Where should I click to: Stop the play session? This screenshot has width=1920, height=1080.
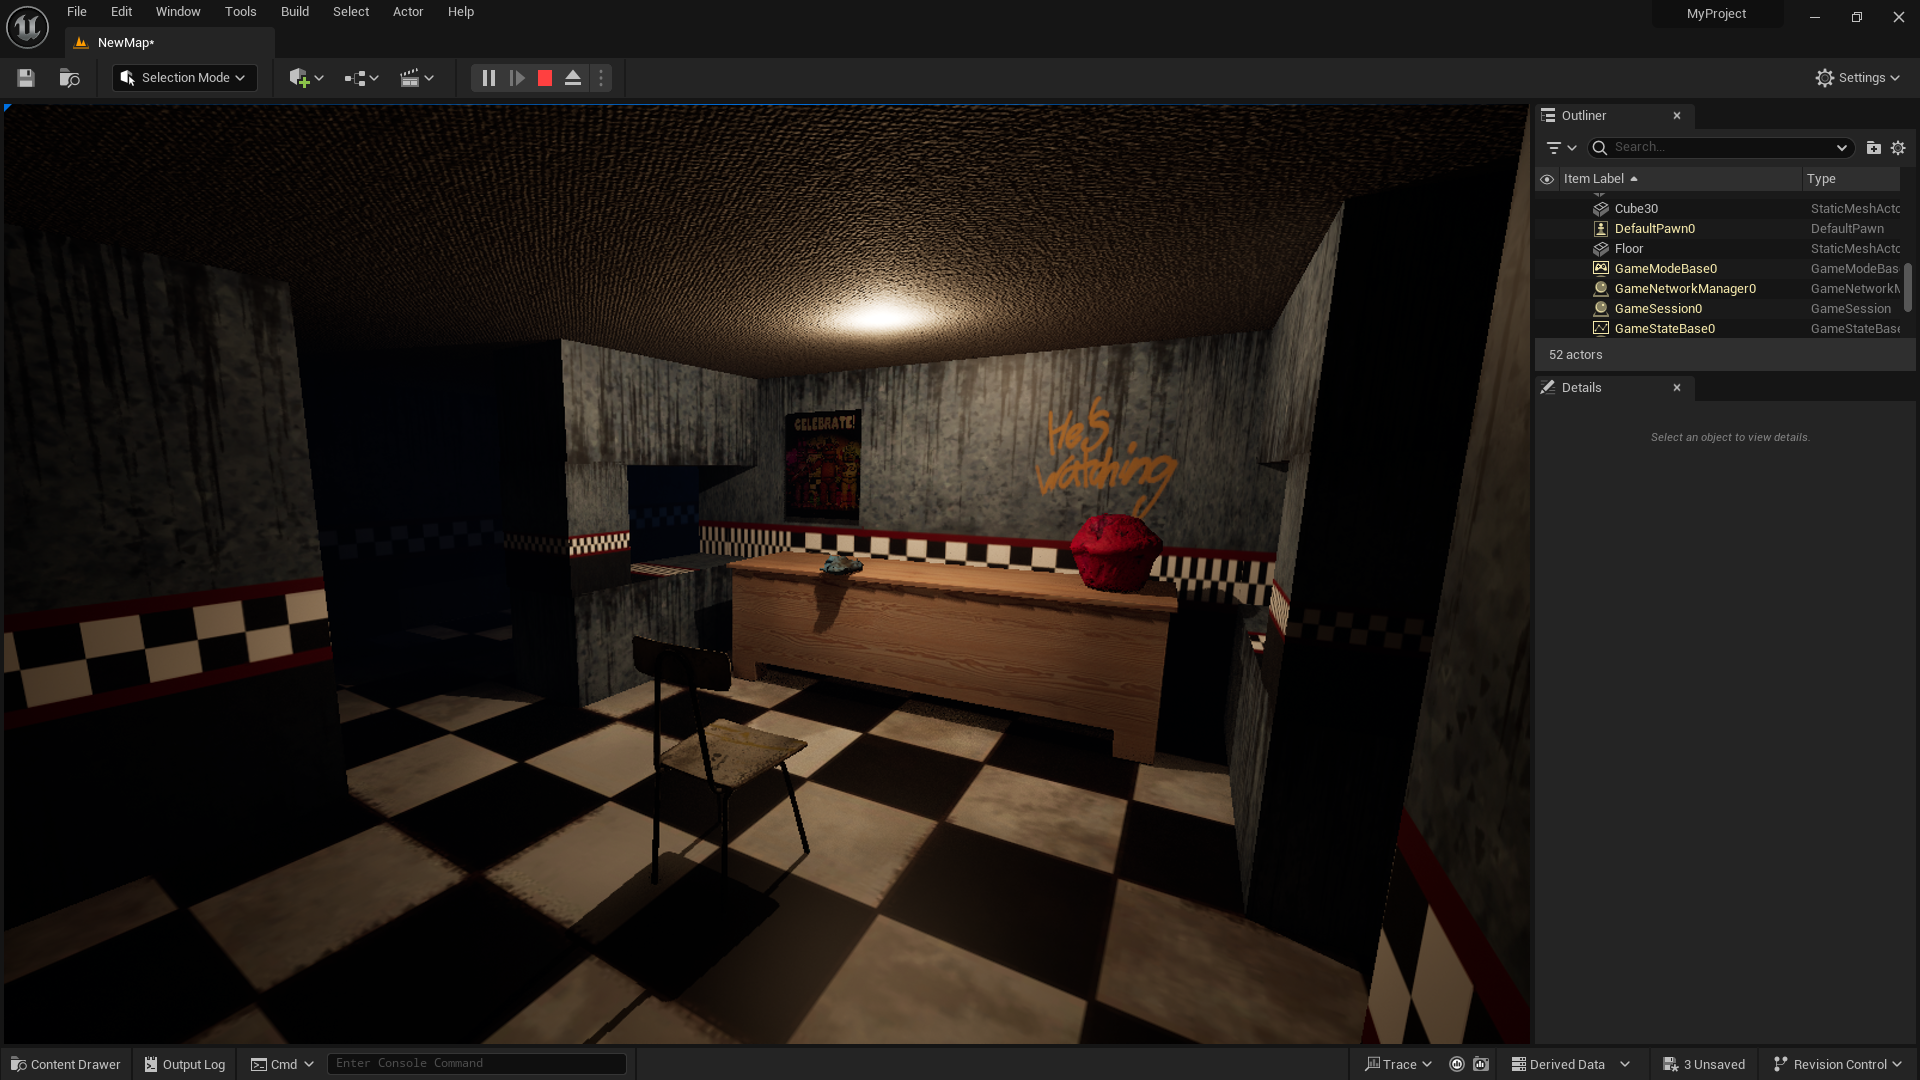pos(545,78)
